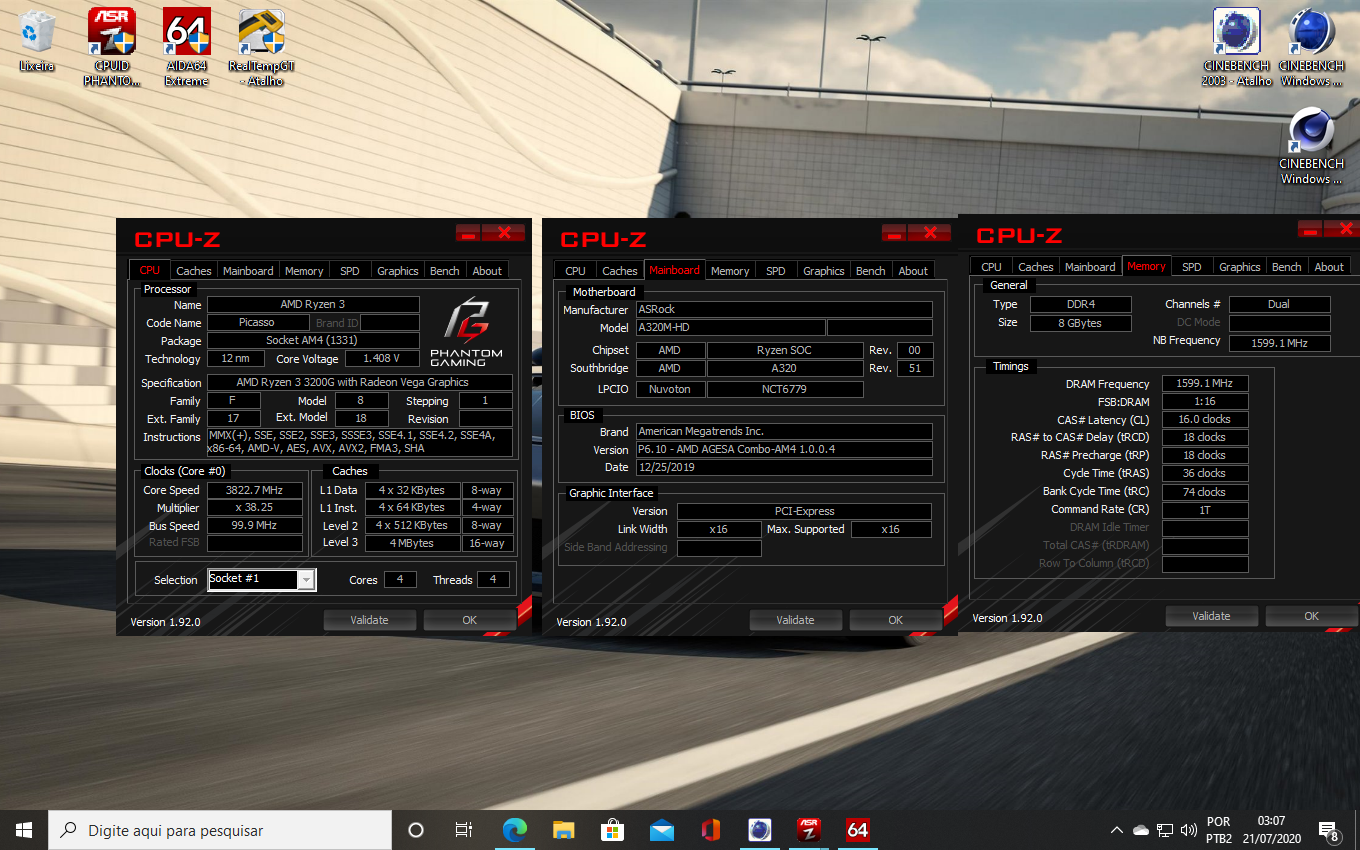Click Core Voltage value 1.408 V
Image resolution: width=1360 pixels, height=850 pixels.
pyautogui.click(x=381, y=358)
